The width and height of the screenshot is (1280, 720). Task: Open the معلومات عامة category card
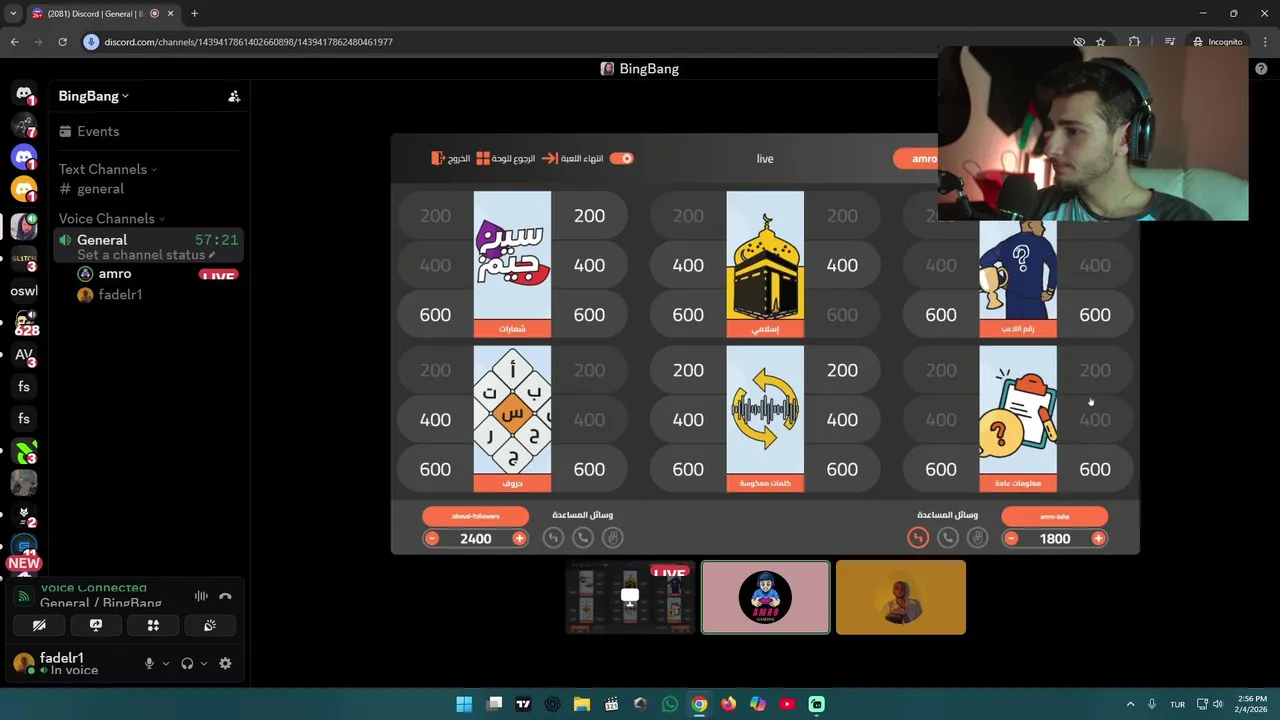(1018, 418)
